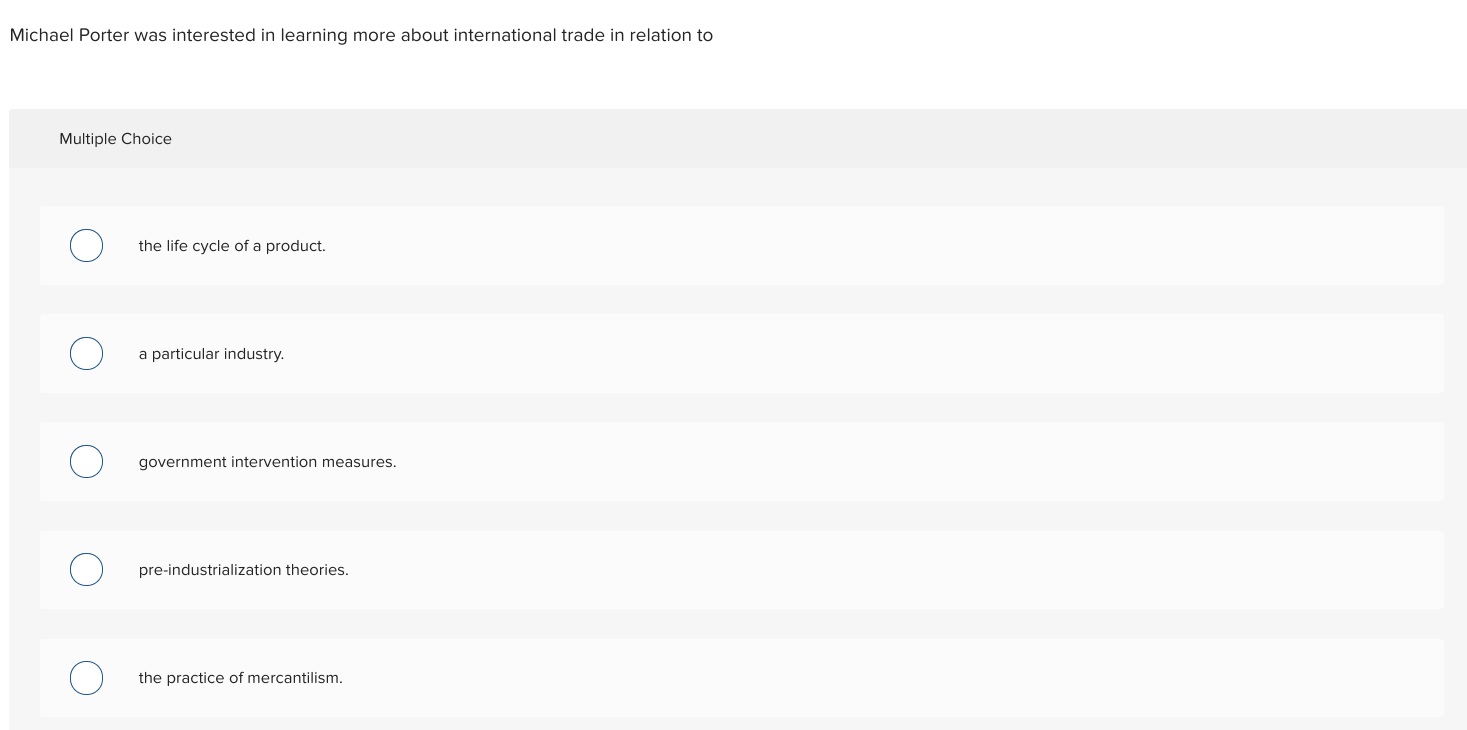Choose the 'a particular industry' radio button
1467x730 pixels.
tap(86, 354)
